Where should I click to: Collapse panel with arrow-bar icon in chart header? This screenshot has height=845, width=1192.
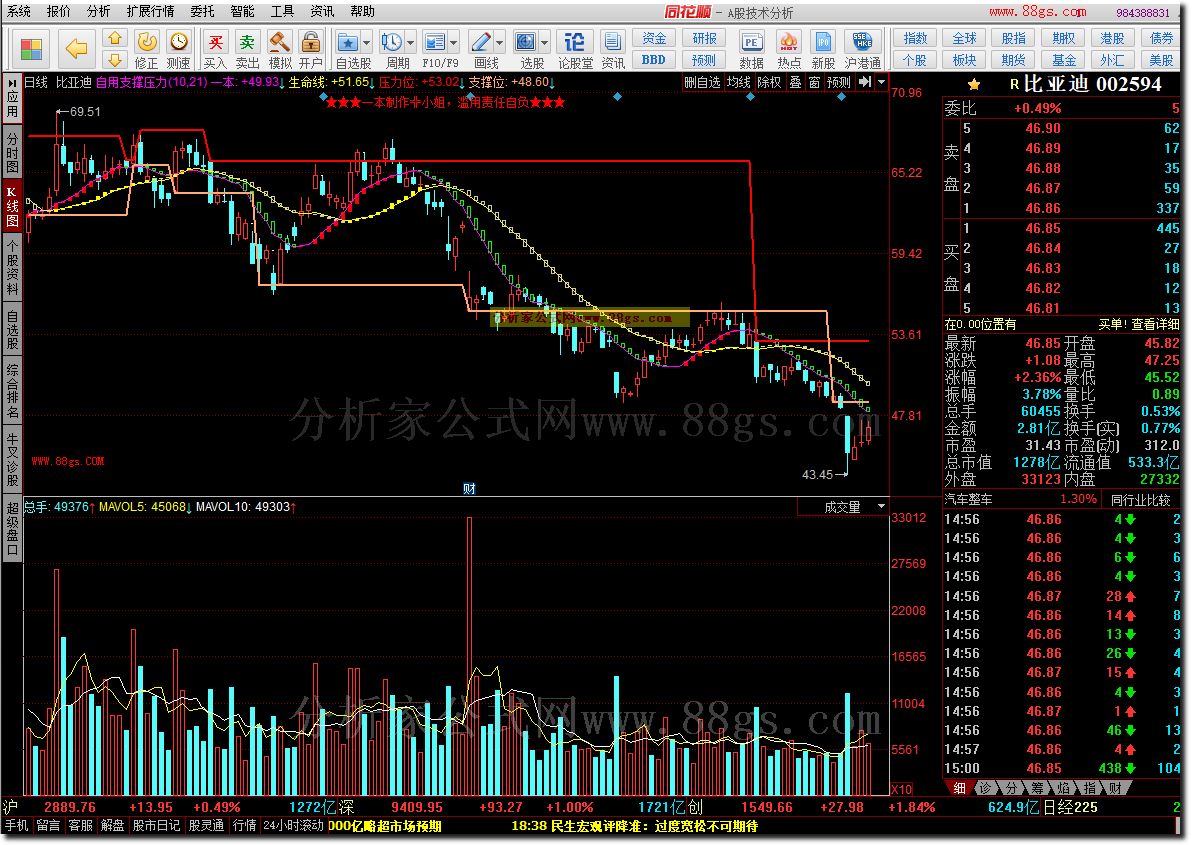point(864,81)
